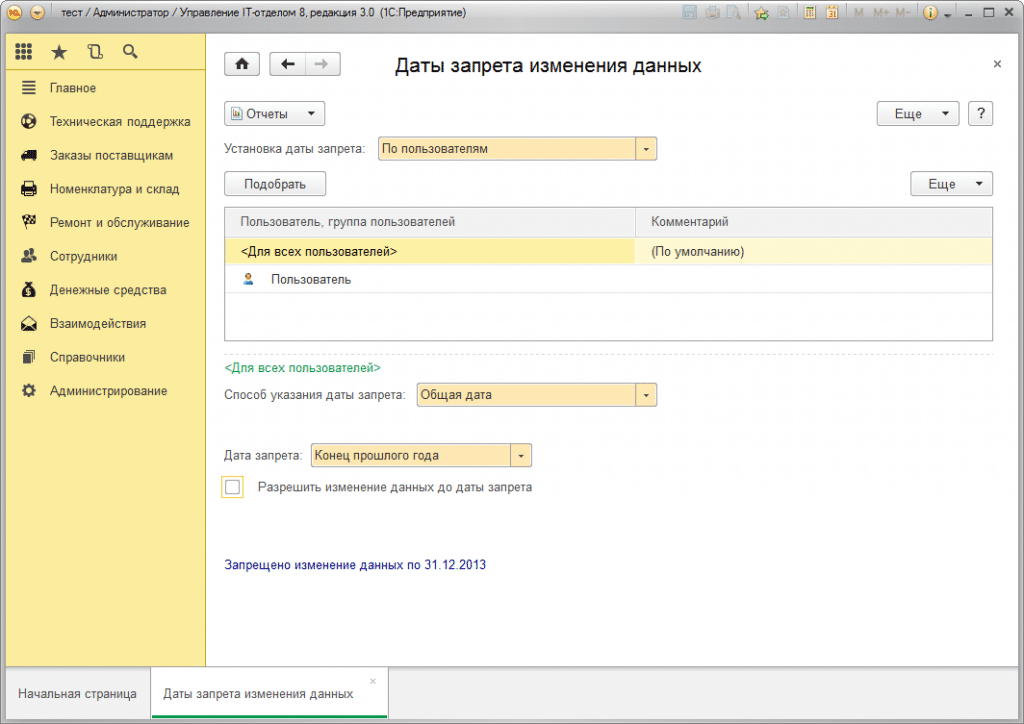Click the M+ memory button
1024x724 pixels.
point(881,12)
